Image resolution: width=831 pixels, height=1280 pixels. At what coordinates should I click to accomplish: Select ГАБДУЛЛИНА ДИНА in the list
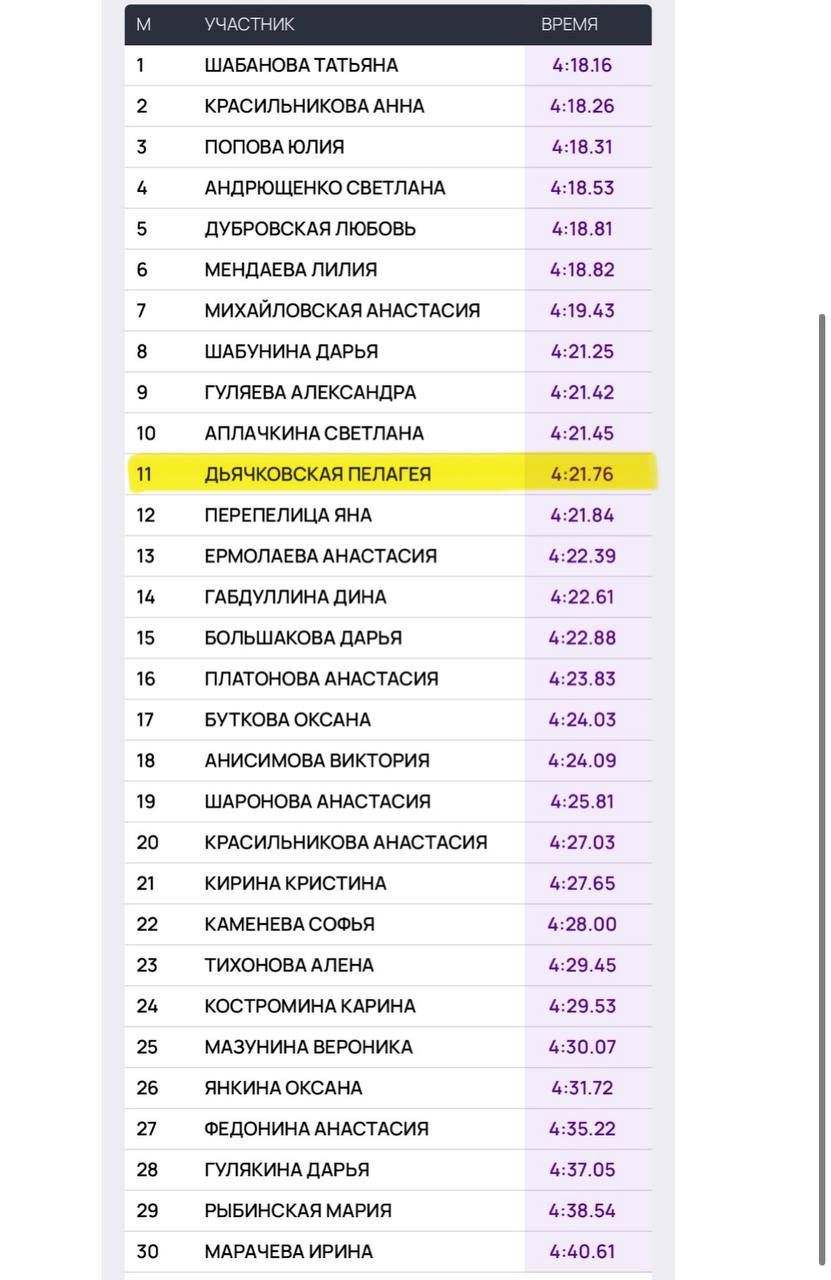(x=295, y=597)
